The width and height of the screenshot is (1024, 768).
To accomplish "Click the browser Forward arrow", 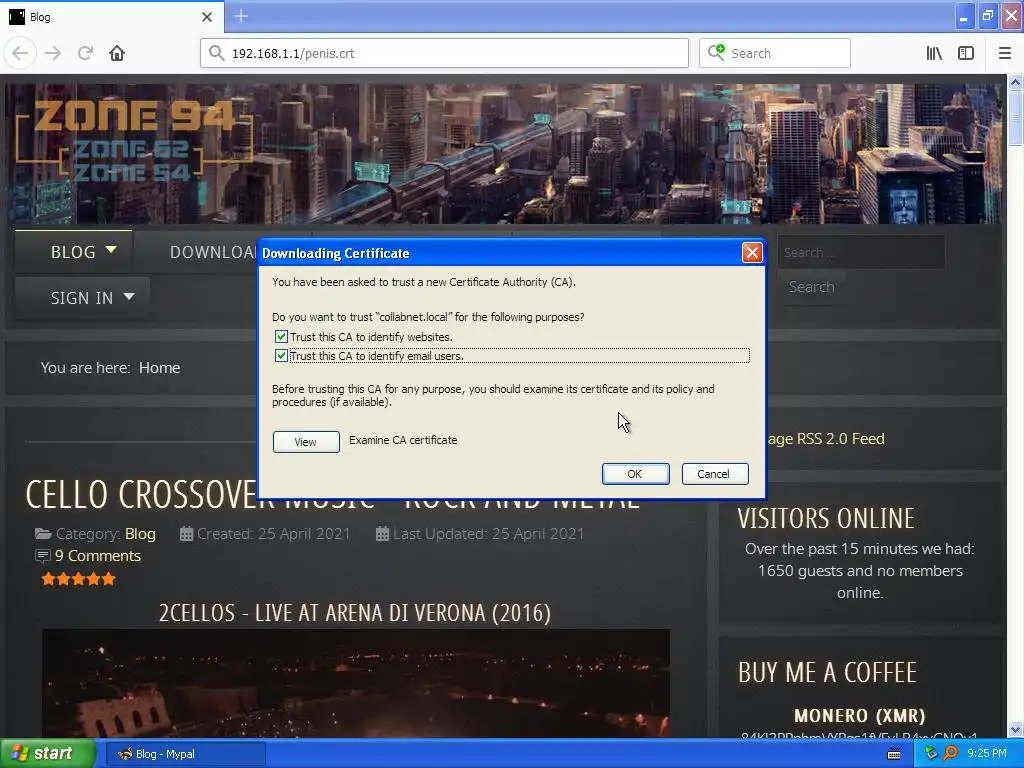I will tap(53, 53).
